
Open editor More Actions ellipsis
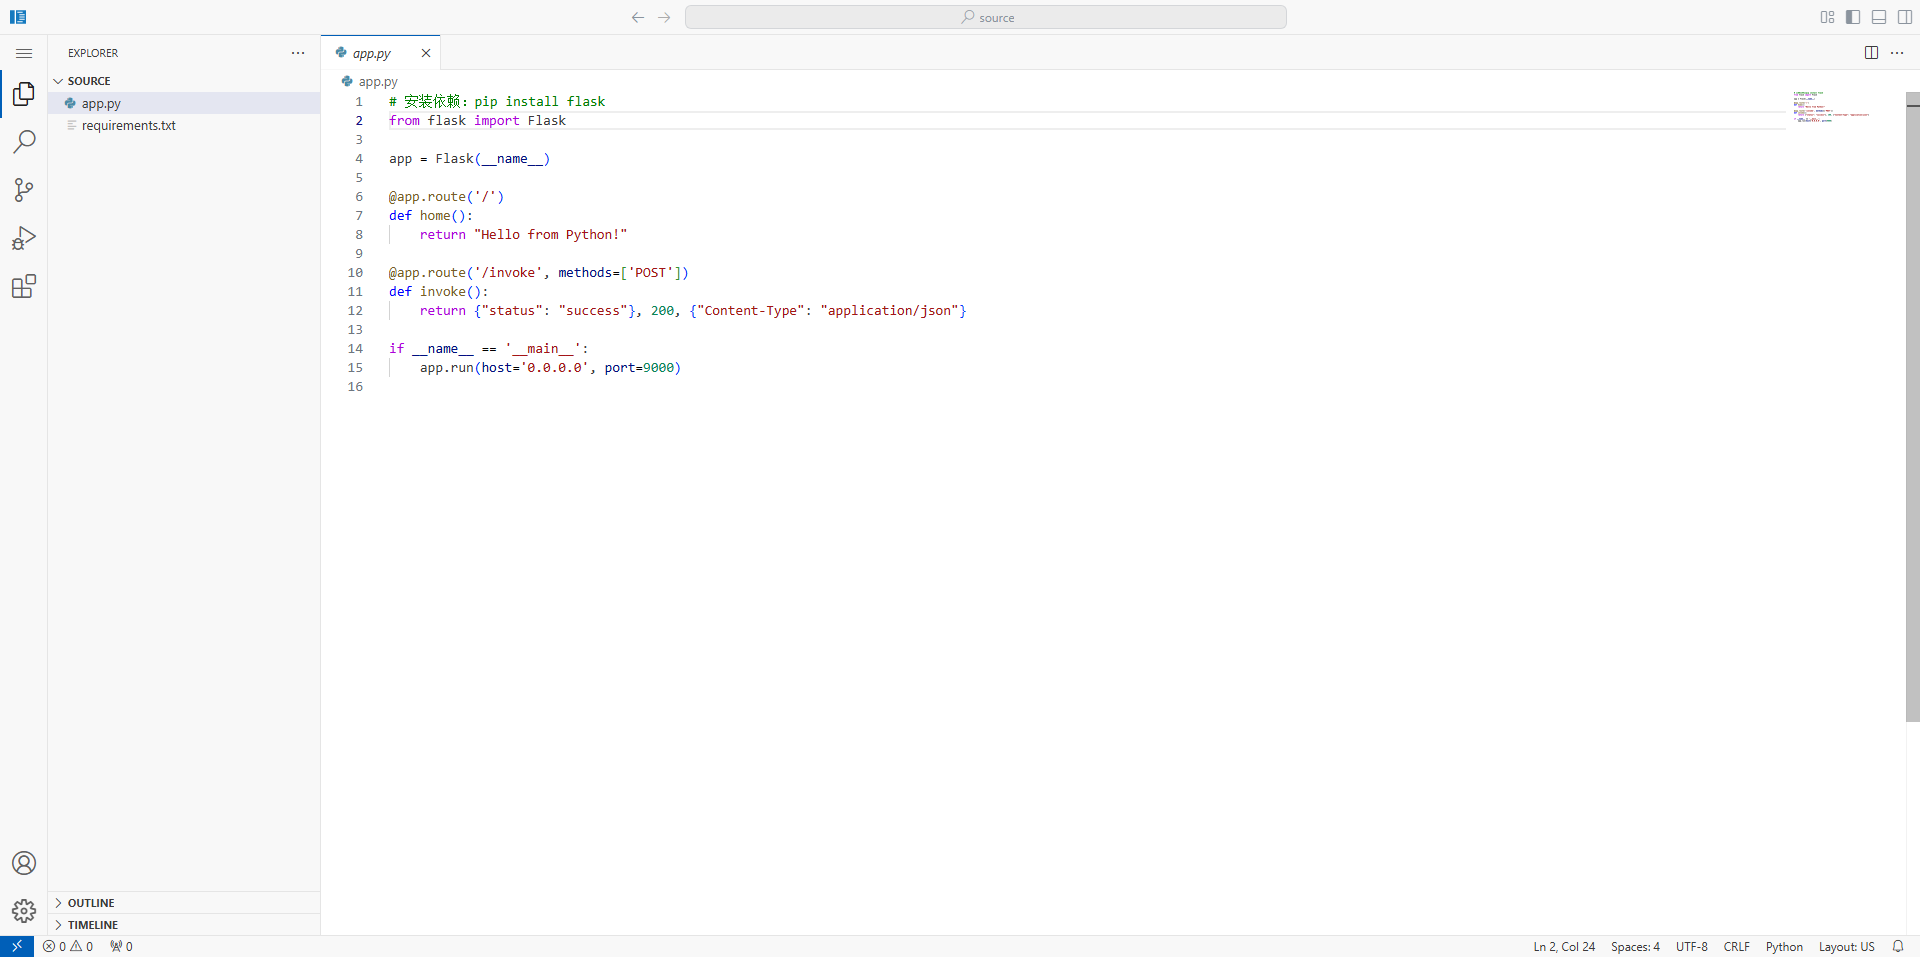(1897, 53)
